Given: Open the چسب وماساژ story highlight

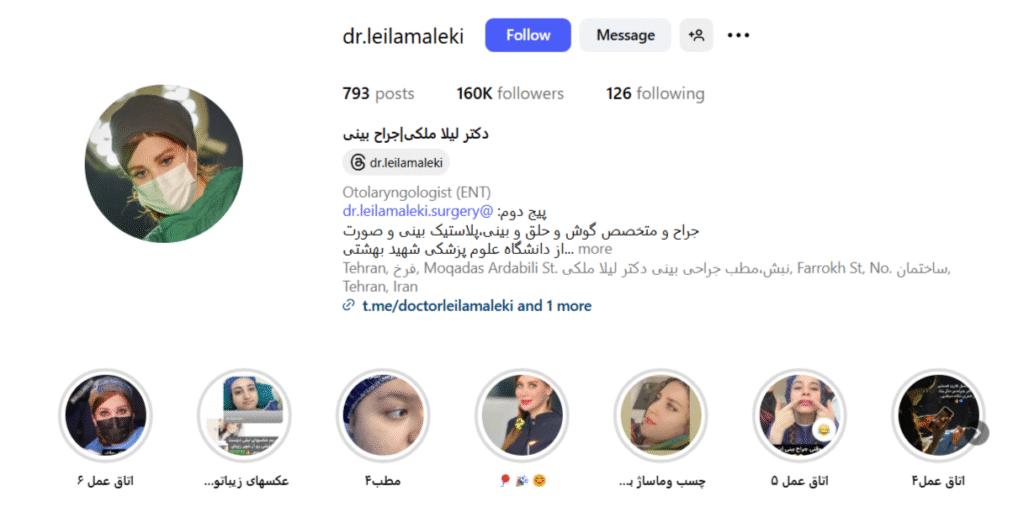Looking at the screenshot, I should coord(661,415).
